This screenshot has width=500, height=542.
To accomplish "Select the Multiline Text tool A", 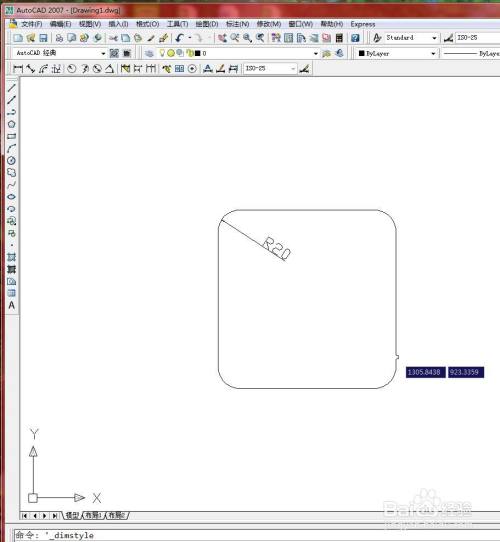I will (11, 306).
